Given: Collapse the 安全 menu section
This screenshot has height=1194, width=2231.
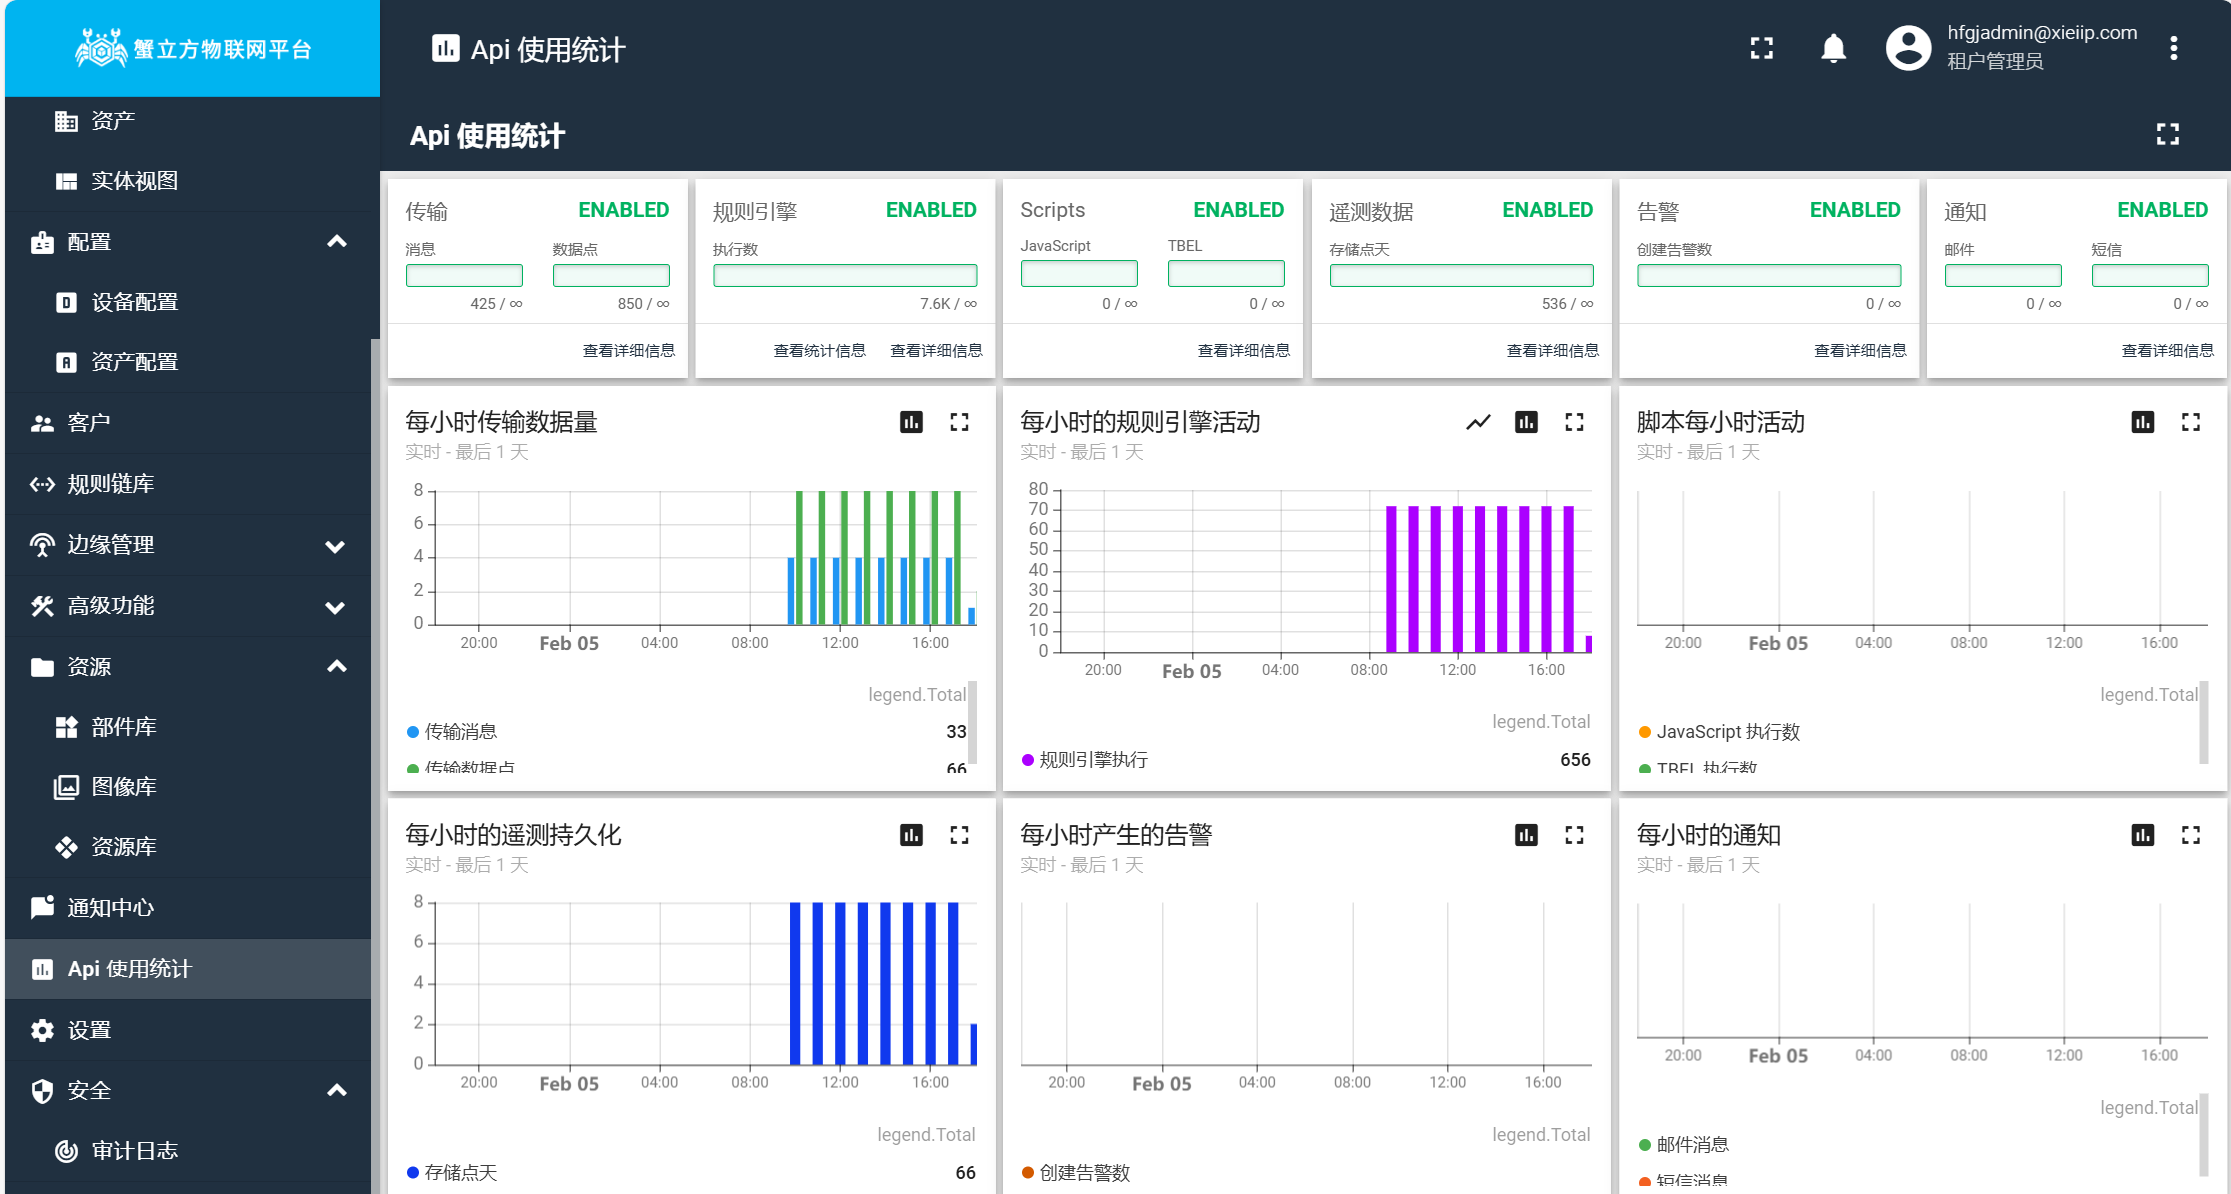Looking at the screenshot, I should pos(337,1091).
